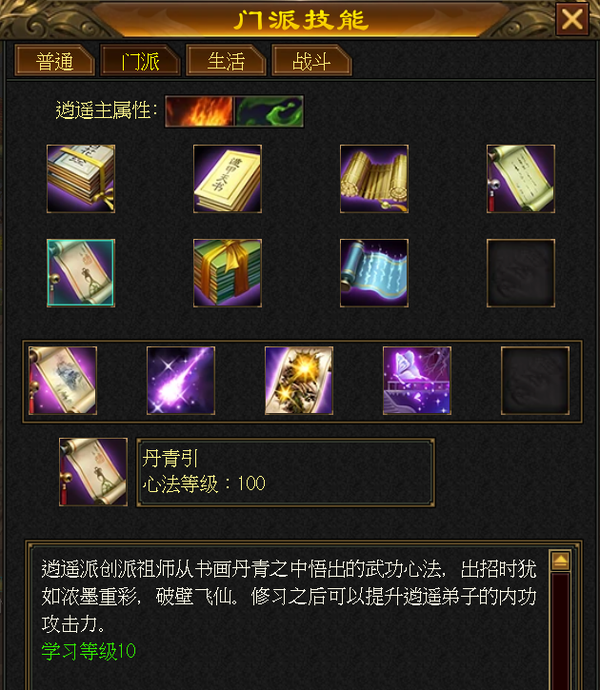Select the purple butterfly skill icon

click(417, 380)
